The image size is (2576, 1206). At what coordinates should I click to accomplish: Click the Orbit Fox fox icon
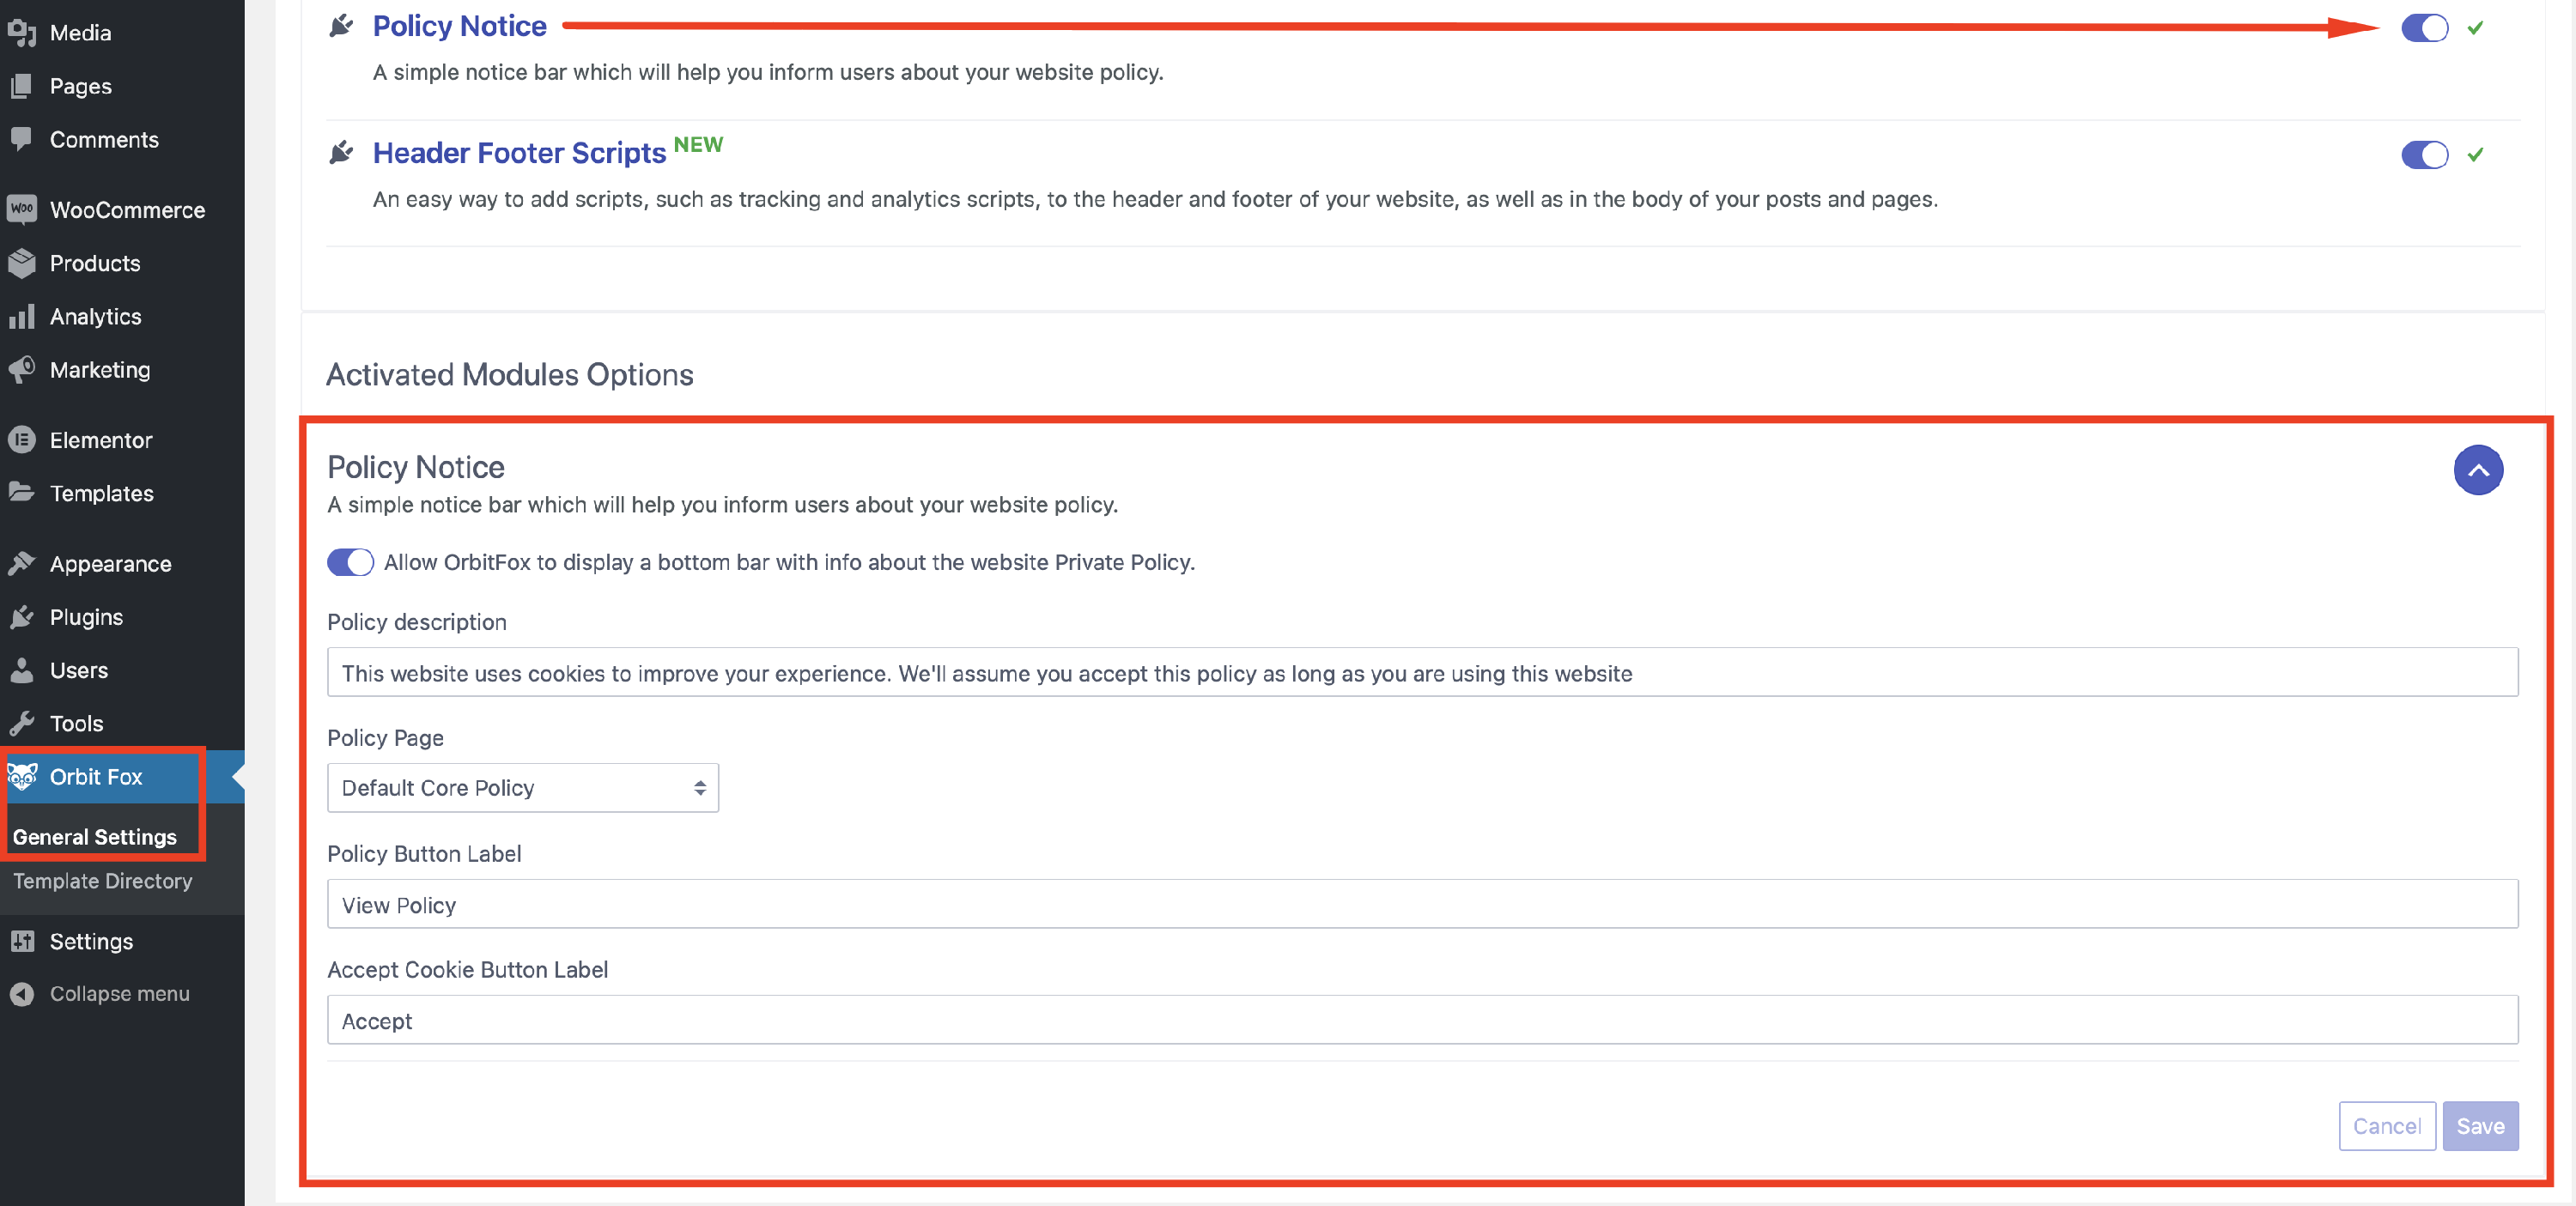pos(23,776)
